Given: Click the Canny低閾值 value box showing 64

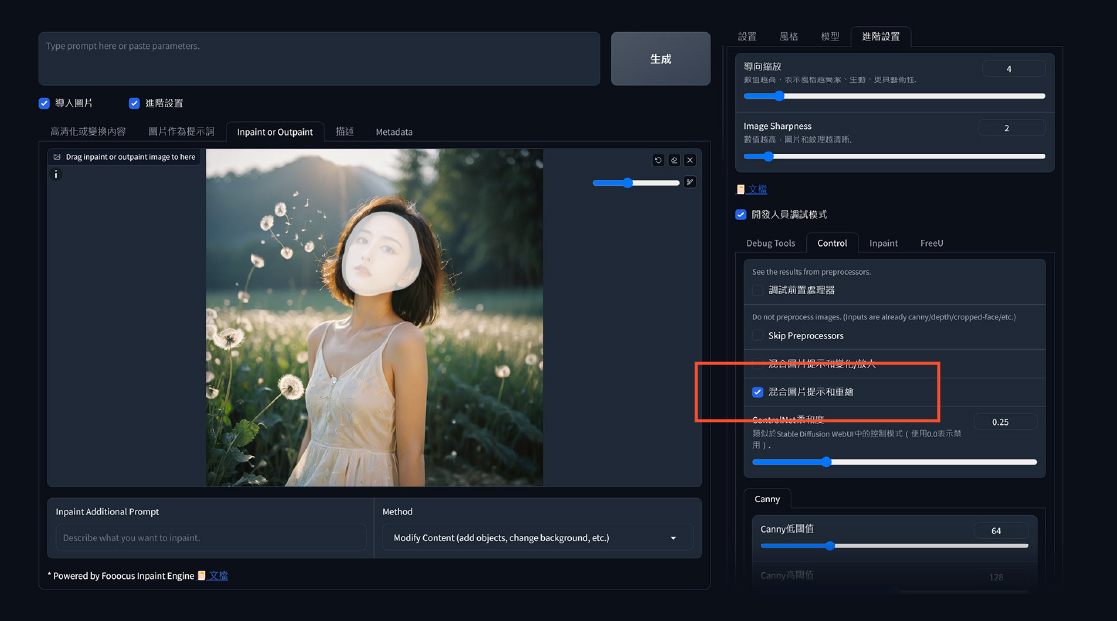Looking at the screenshot, I should (x=1000, y=531).
